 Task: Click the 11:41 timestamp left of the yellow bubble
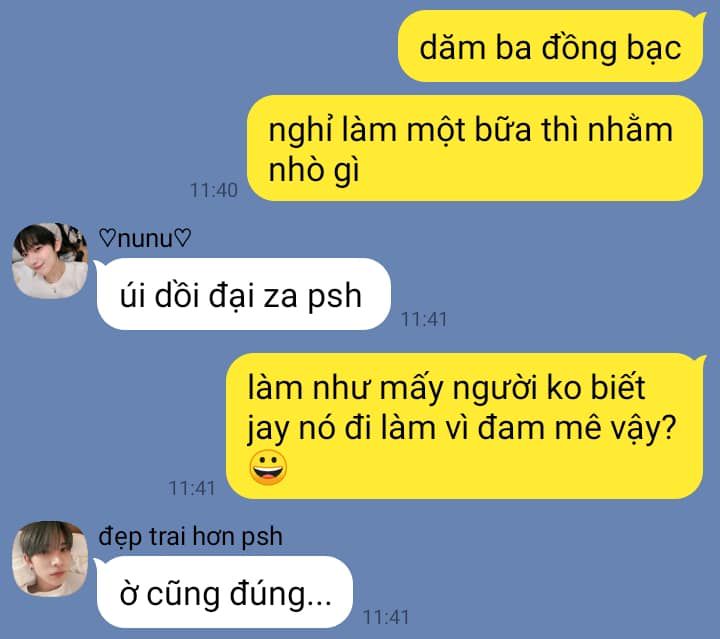pyautogui.click(x=192, y=488)
